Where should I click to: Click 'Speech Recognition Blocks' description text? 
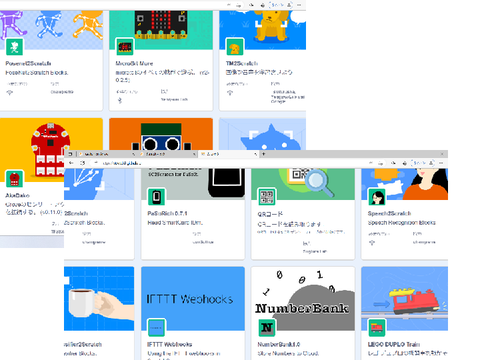coord(402,222)
